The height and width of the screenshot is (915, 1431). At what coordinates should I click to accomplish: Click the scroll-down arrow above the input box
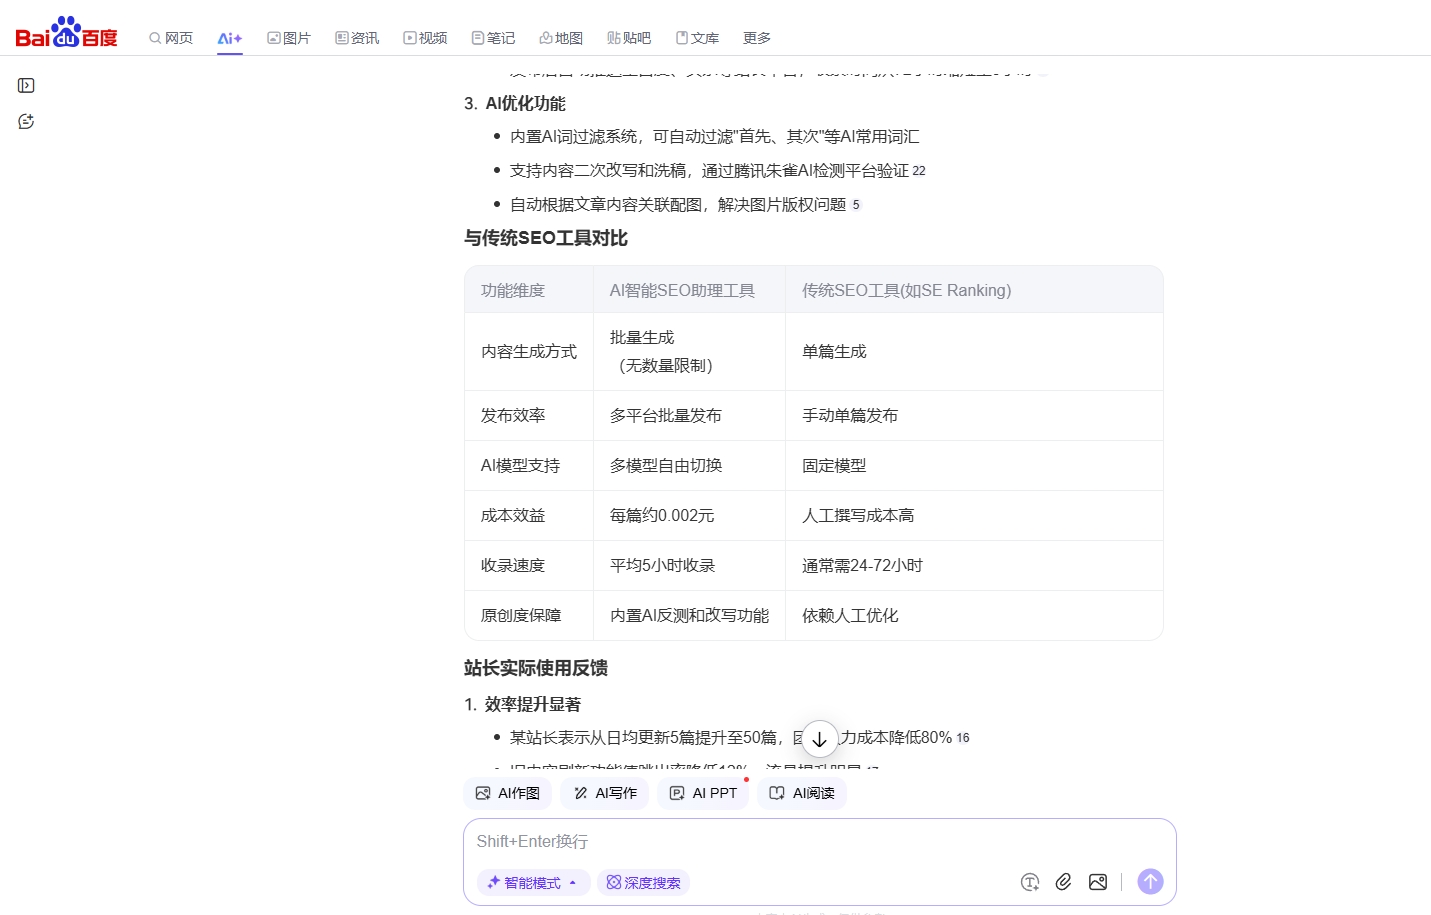(819, 738)
